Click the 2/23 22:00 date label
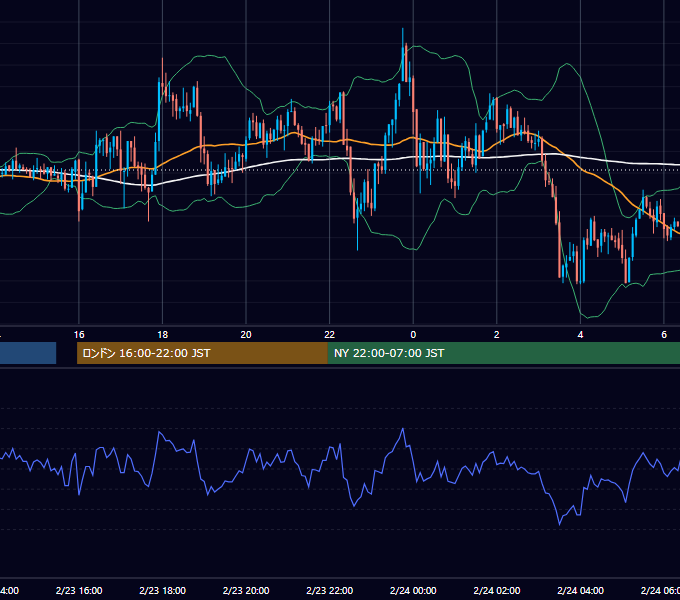 tap(330, 590)
